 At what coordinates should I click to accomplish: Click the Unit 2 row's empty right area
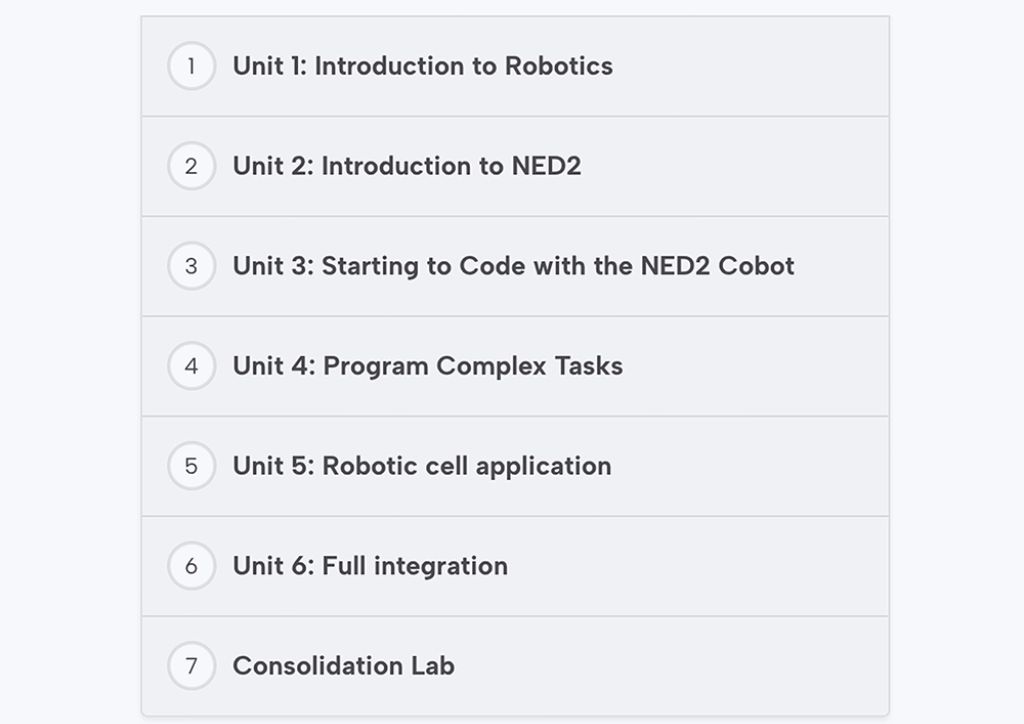(x=735, y=166)
